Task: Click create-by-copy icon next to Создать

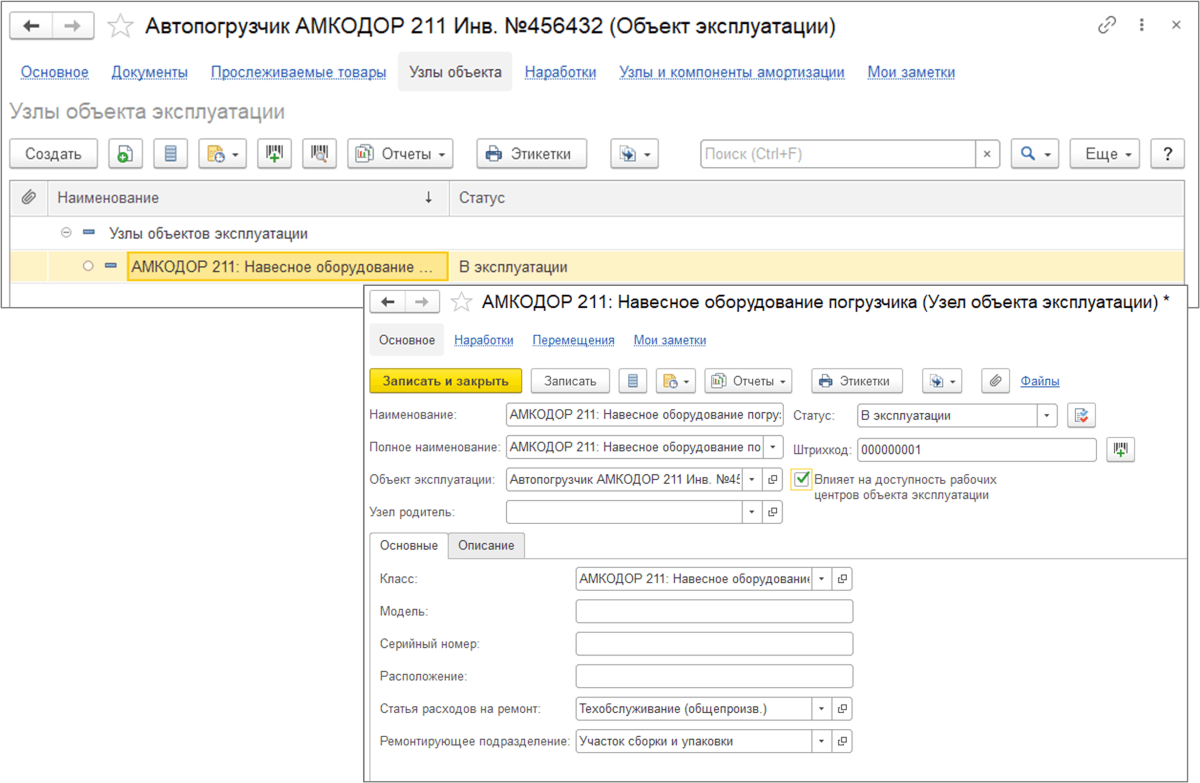Action: click(x=125, y=154)
